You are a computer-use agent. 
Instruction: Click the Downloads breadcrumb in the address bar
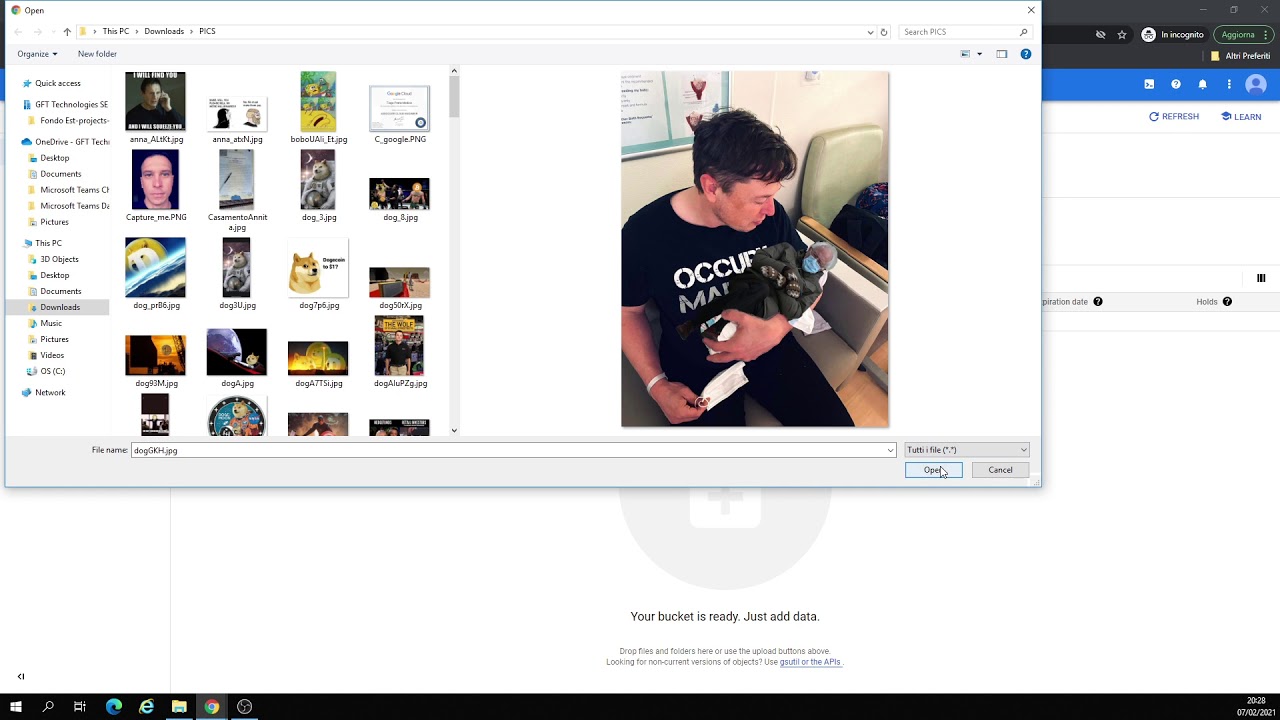point(164,32)
